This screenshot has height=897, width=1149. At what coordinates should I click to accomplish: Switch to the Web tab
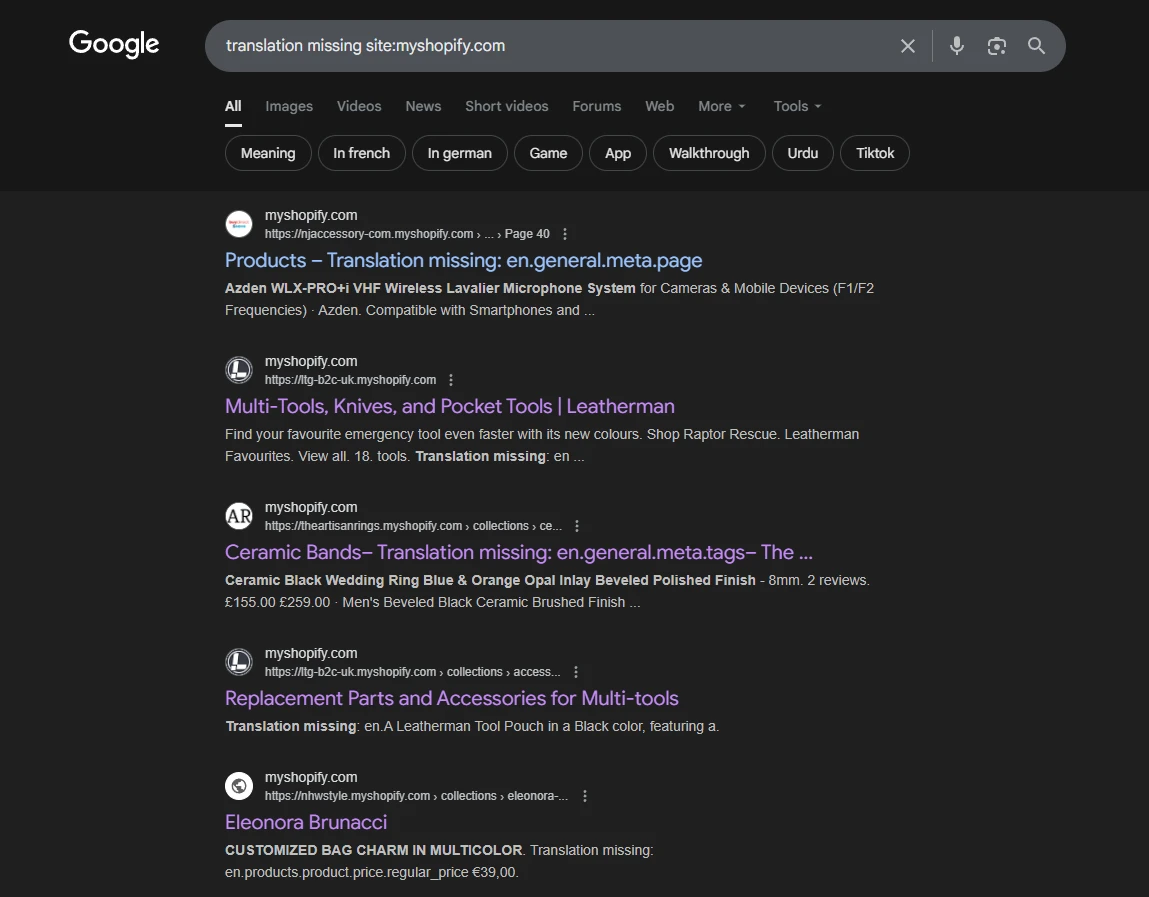[x=660, y=106]
